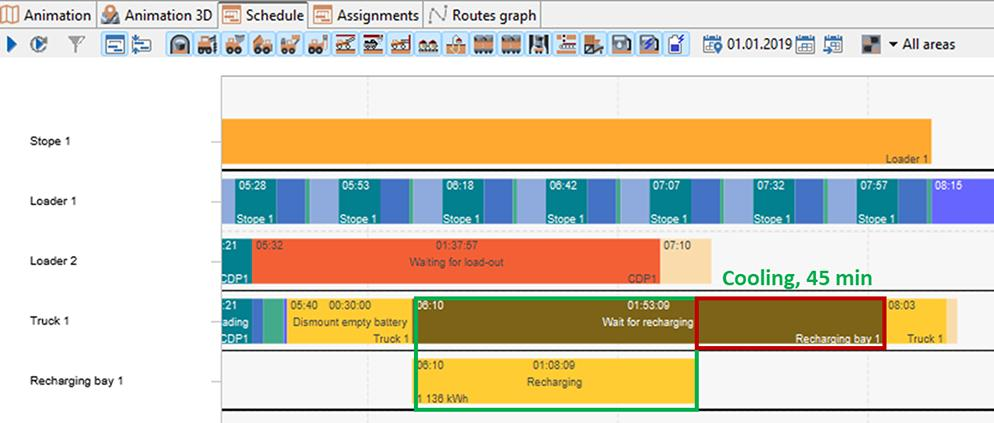
Task: Click the Loader 2 beige bar at 07:10
Action: (686, 261)
